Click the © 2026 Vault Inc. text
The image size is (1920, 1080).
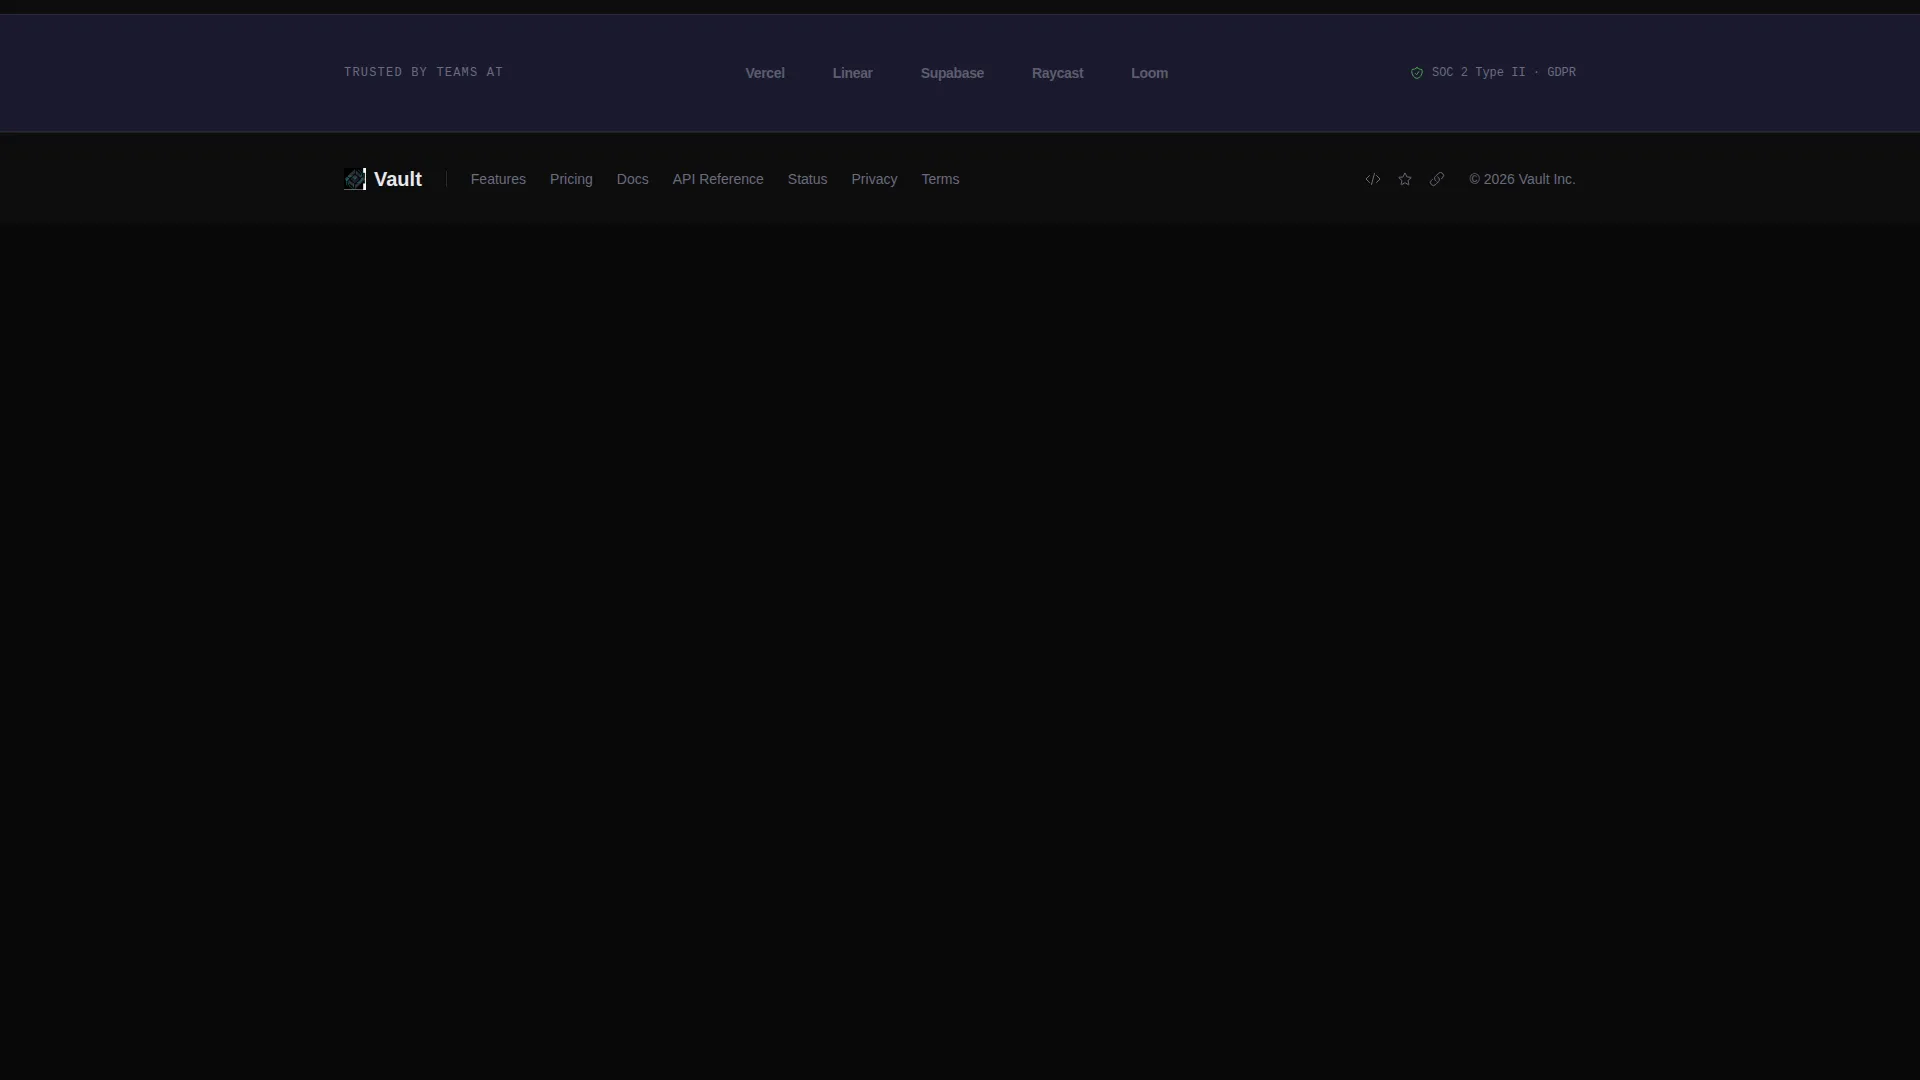[x=1522, y=179]
